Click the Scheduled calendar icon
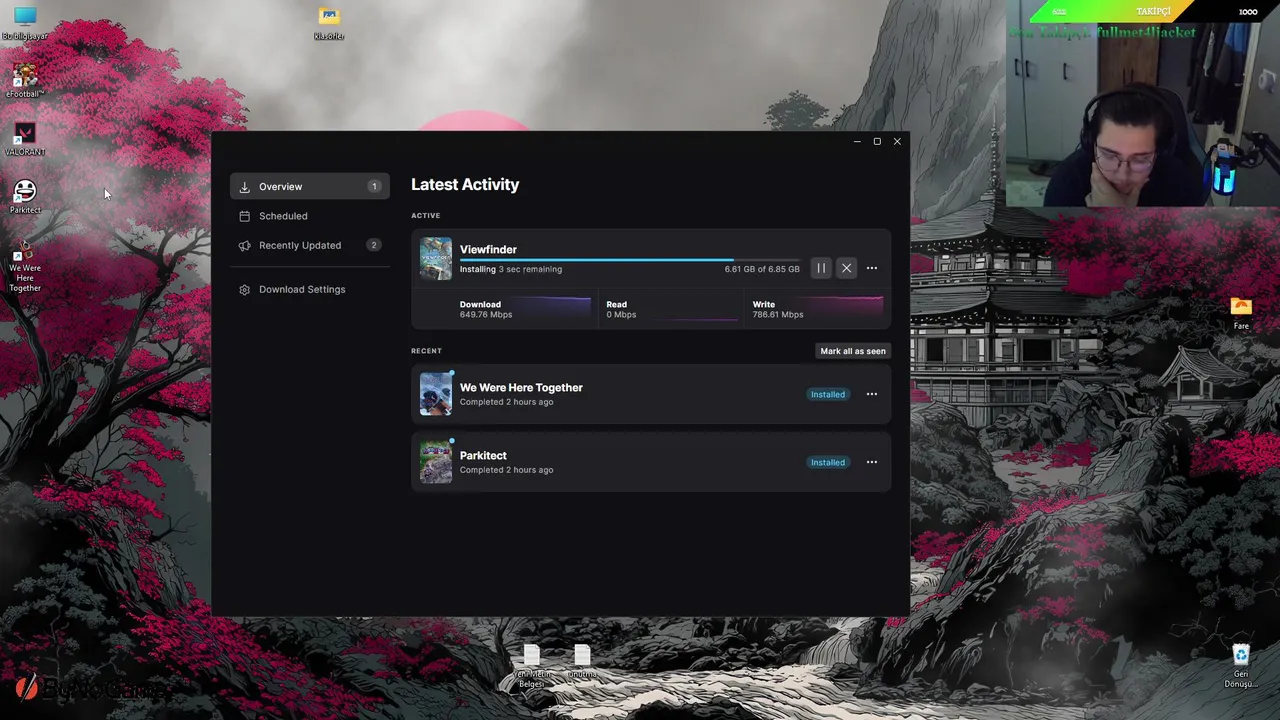Screen dimensions: 1280x720 [x=244, y=216]
